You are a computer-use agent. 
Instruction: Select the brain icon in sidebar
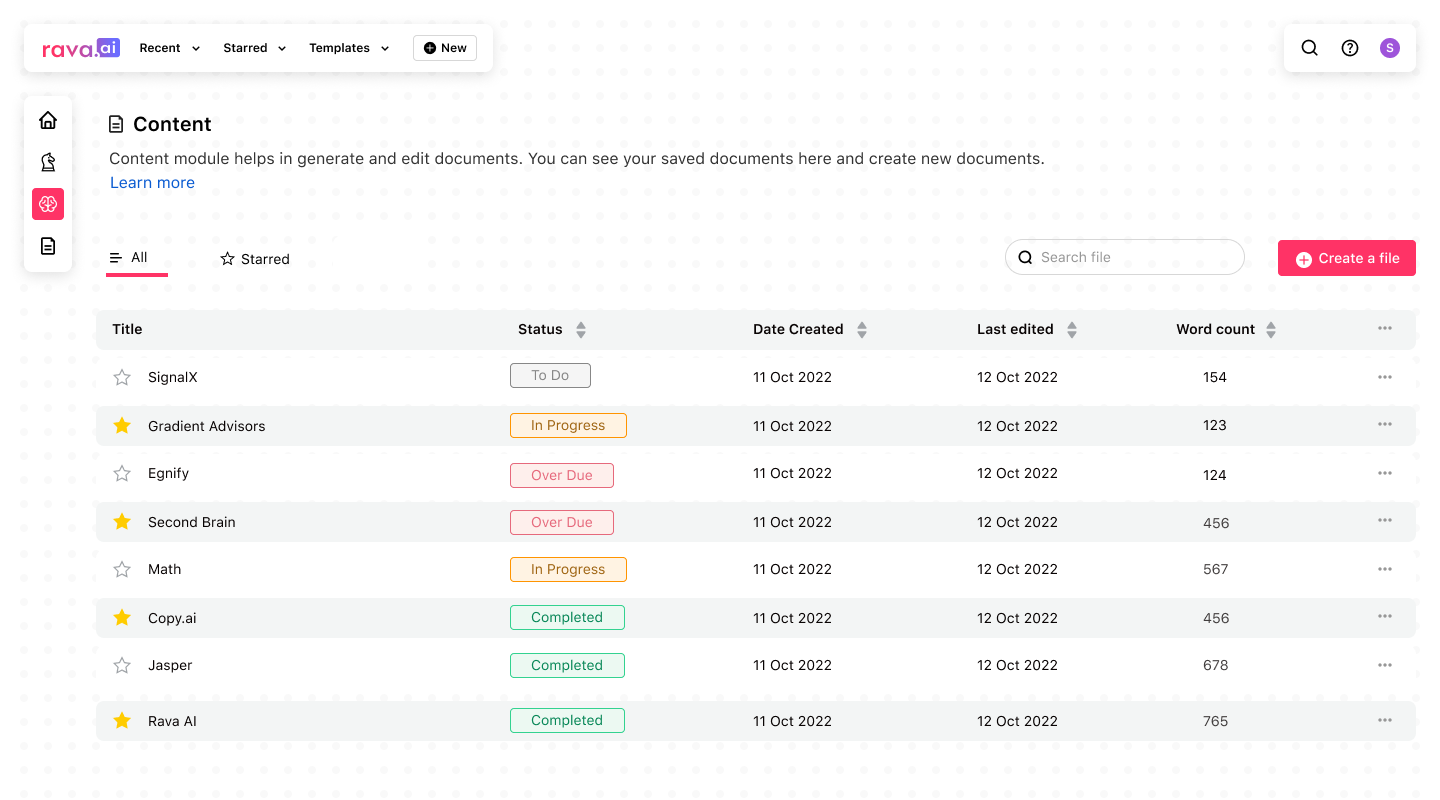coord(48,204)
